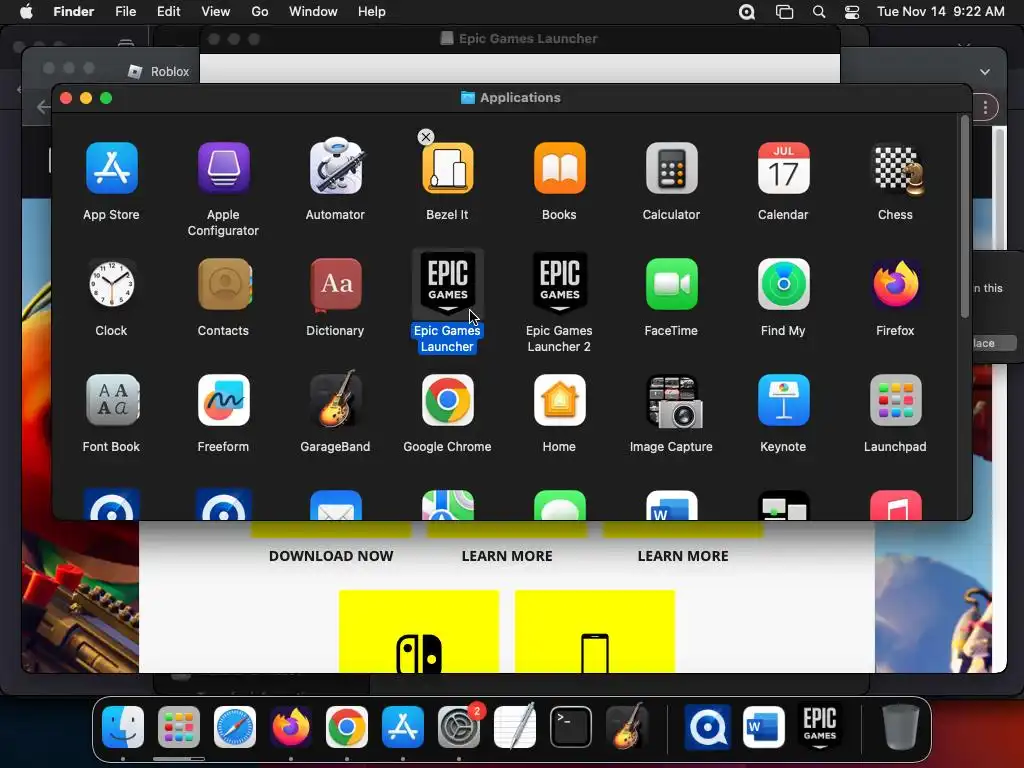The width and height of the screenshot is (1024, 768).
Task: Open Epic Games from the Dock
Action: pyautogui.click(x=820, y=726)
